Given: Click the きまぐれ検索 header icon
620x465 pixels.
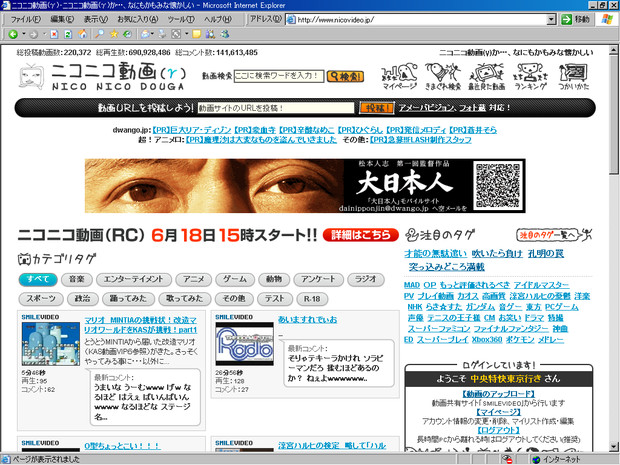Looking at the screenshot, I should click(x=443, y=76).
